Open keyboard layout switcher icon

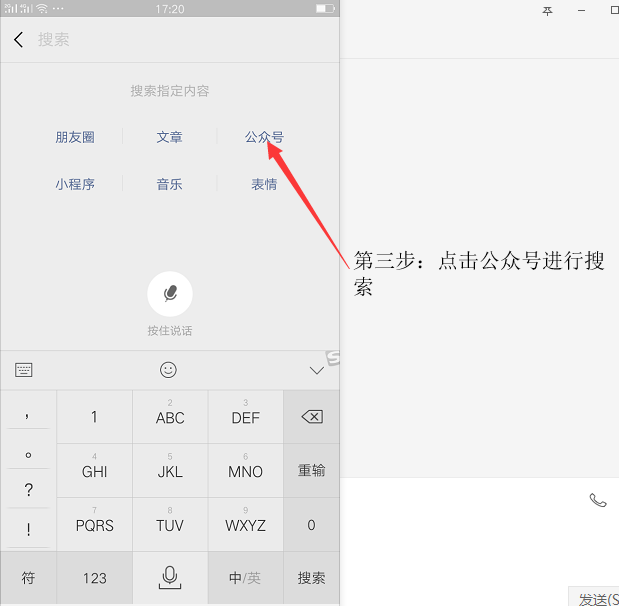pos(24,370)
